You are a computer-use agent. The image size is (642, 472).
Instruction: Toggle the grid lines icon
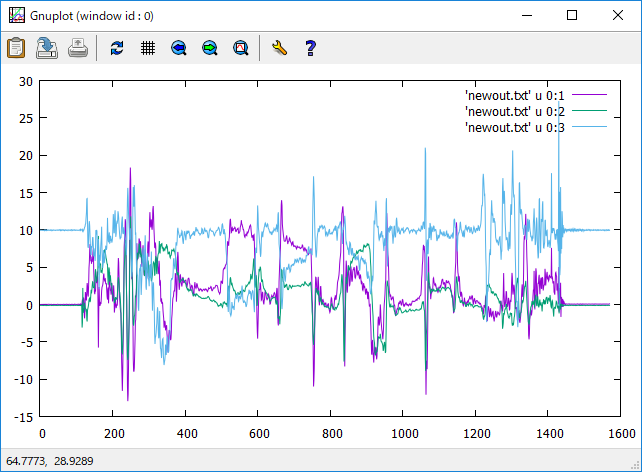tap(148, 47)
